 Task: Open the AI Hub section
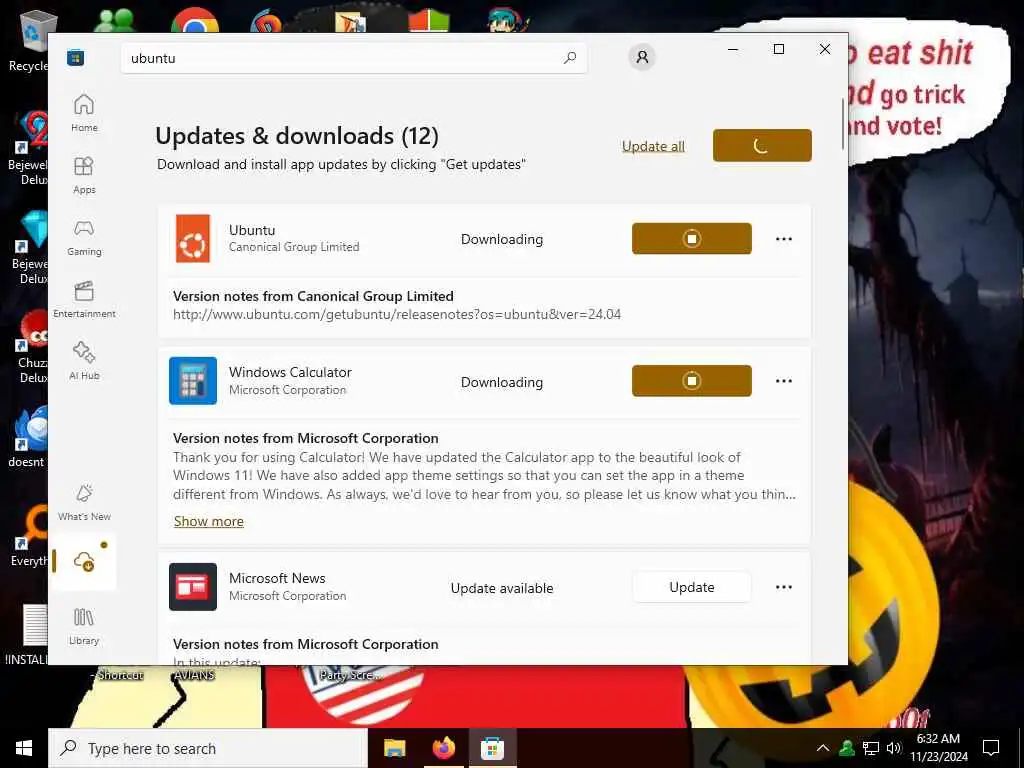[x=84, y=360]
